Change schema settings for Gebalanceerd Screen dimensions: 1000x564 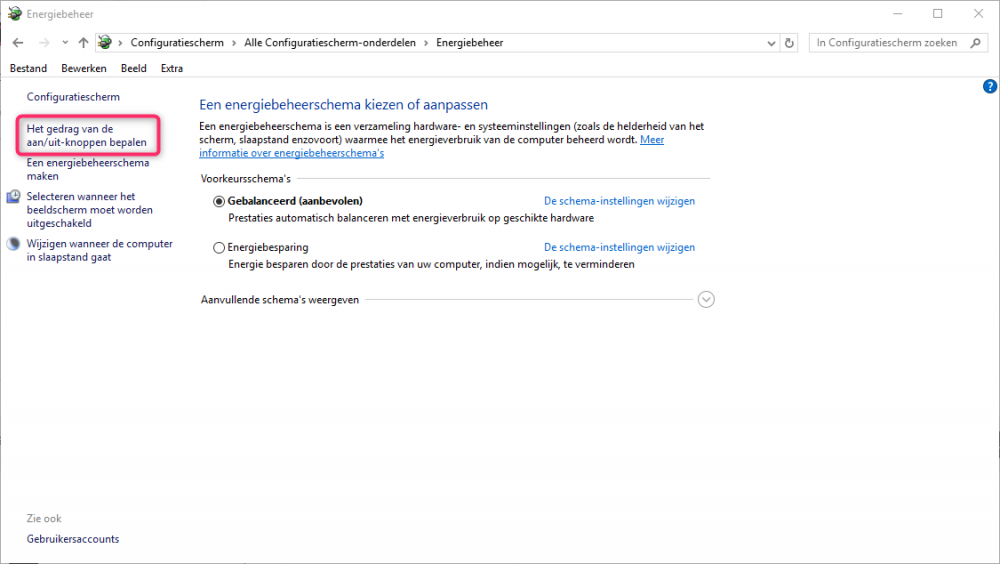(619, 201)
